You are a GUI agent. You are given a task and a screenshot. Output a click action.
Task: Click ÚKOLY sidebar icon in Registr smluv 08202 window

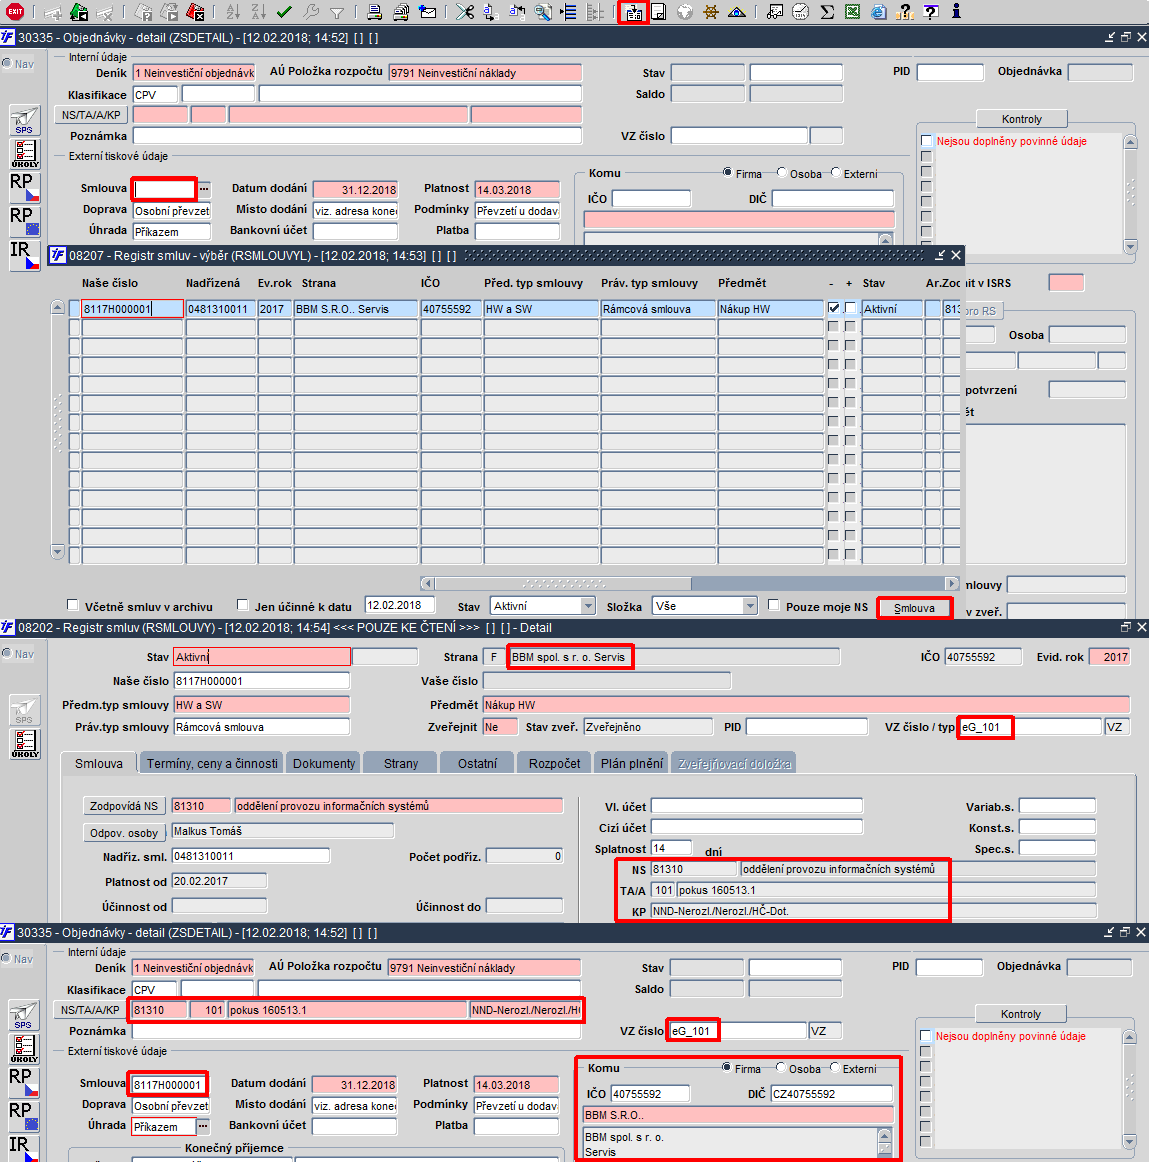(24, 744)
